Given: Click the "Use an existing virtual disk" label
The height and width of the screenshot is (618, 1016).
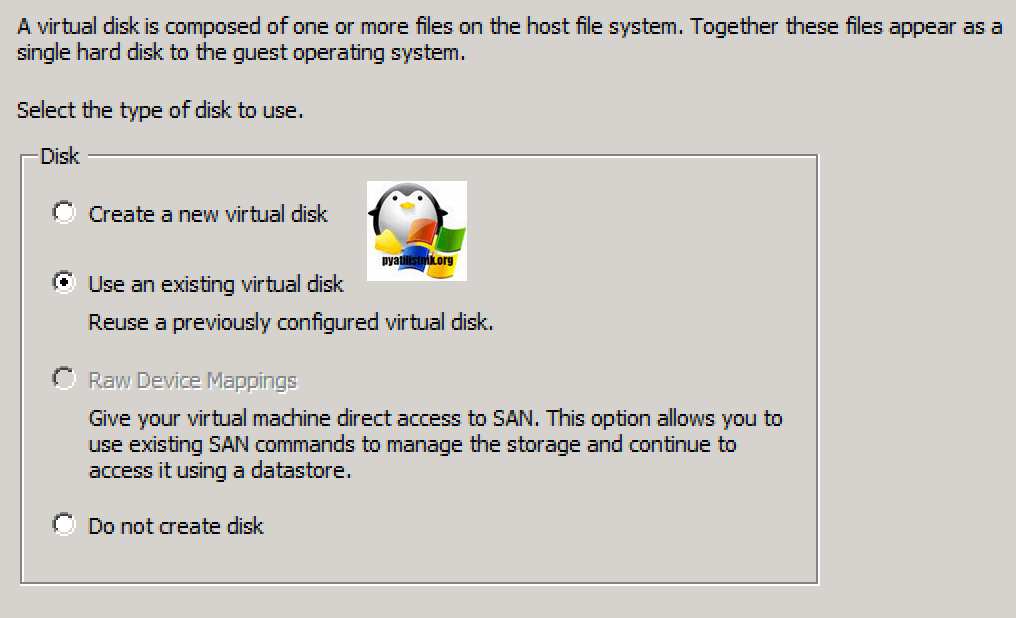Looking at the screenshot, I should [x=216, y=284].
